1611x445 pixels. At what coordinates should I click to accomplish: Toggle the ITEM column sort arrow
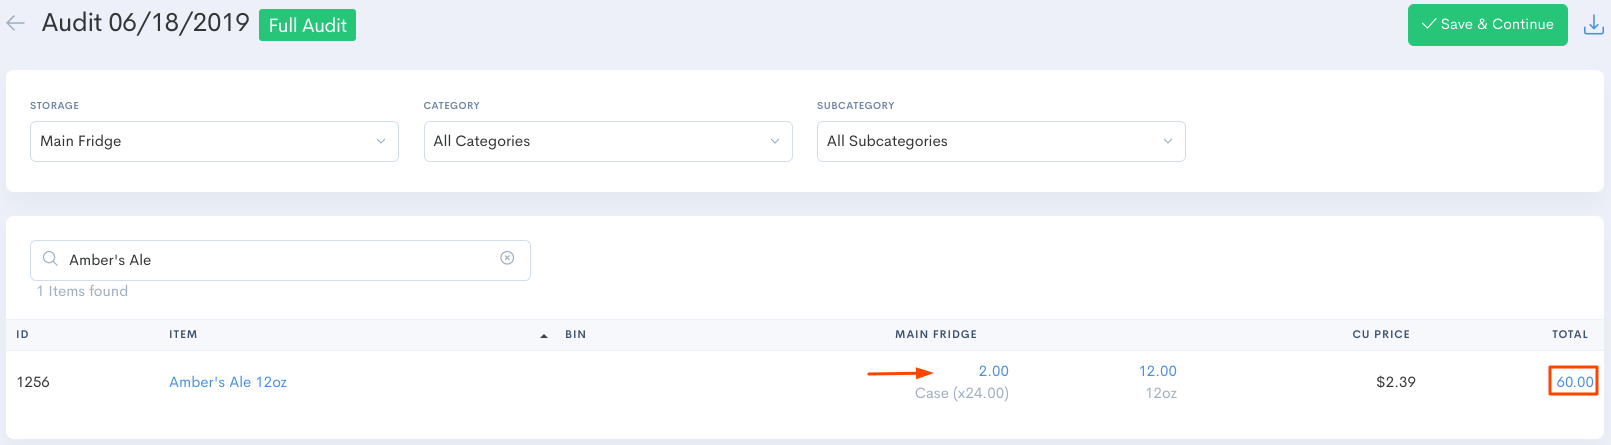click(x=544, y=335)
